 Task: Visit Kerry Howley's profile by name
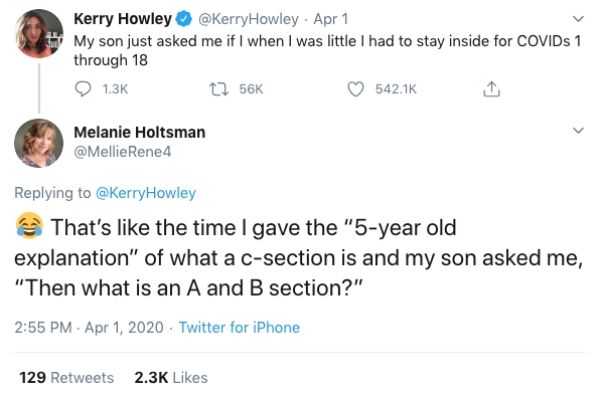click(x=123, y=18)
